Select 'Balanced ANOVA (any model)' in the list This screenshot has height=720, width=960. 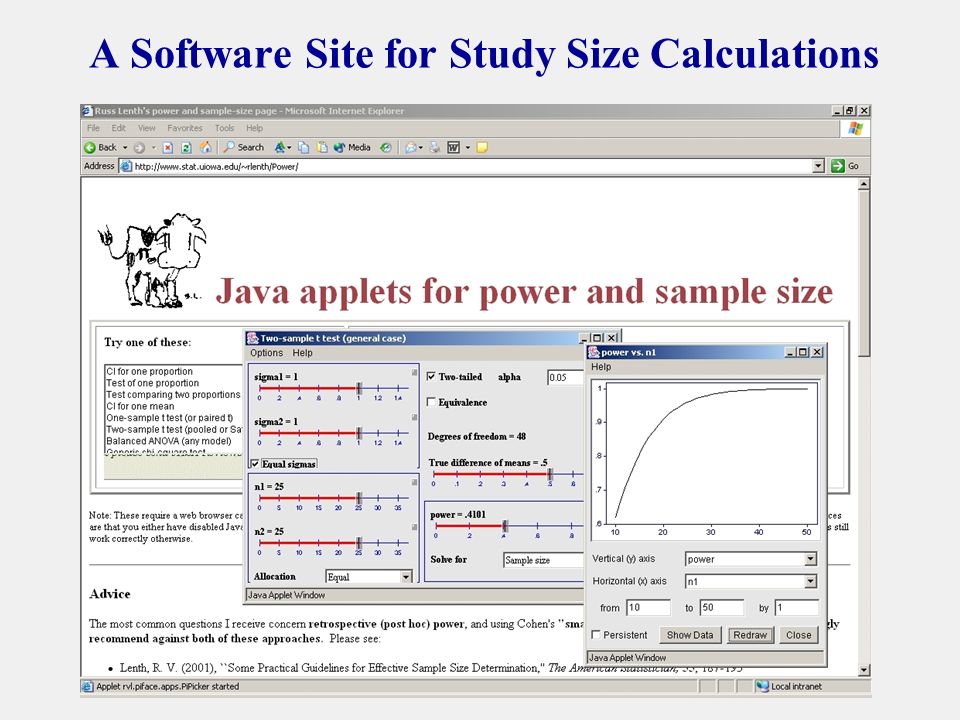(x=169, y=441)
